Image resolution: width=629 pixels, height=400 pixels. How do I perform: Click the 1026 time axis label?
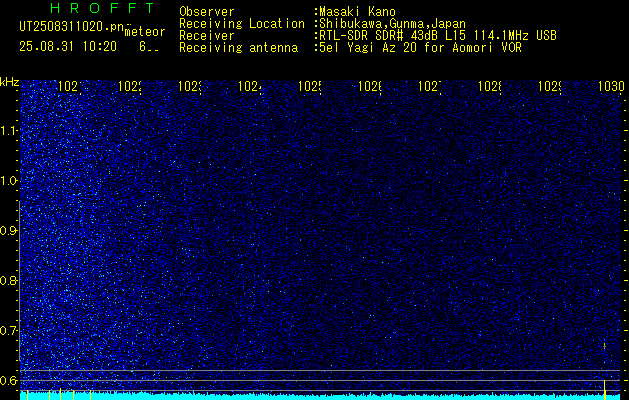coord(370,86)
